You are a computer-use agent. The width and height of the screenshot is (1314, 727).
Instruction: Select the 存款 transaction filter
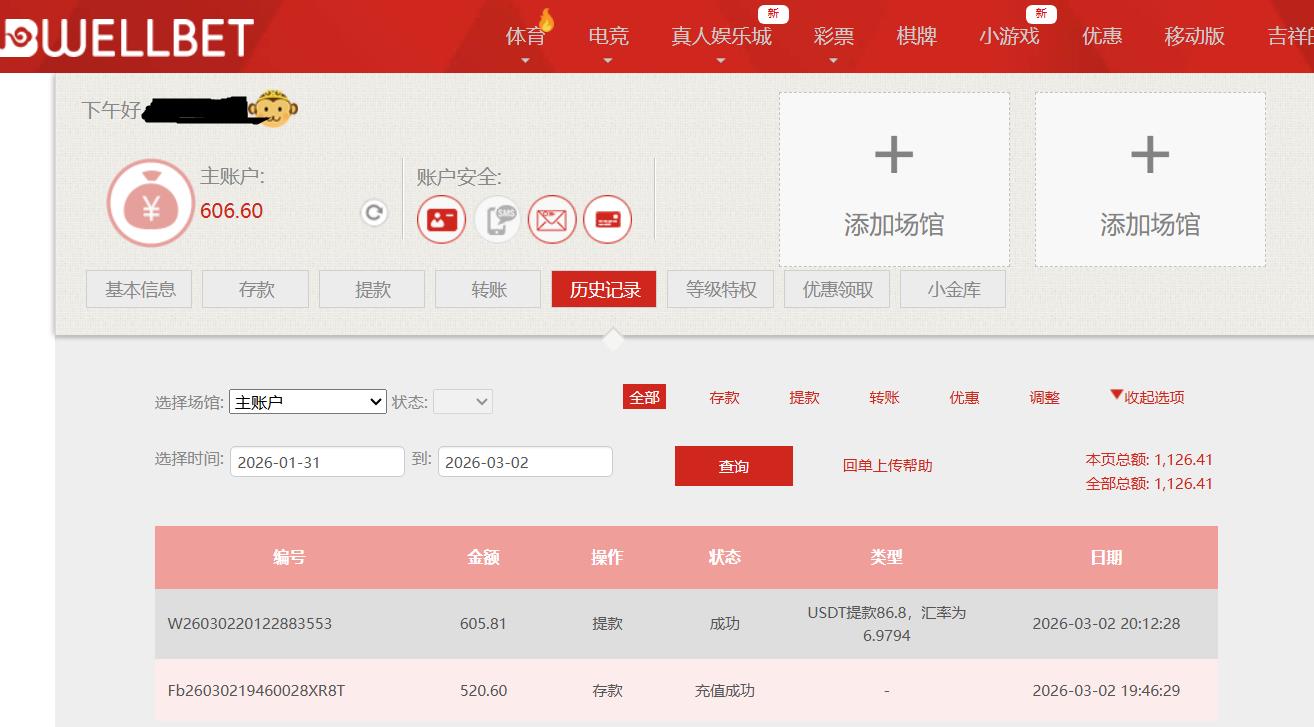[724, 397]
